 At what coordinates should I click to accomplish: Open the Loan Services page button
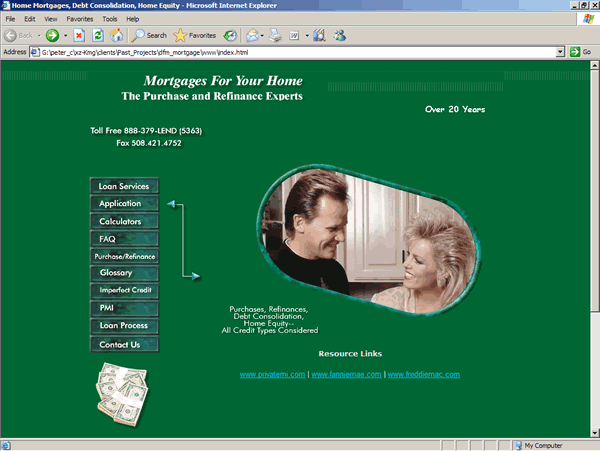point(124,186)
